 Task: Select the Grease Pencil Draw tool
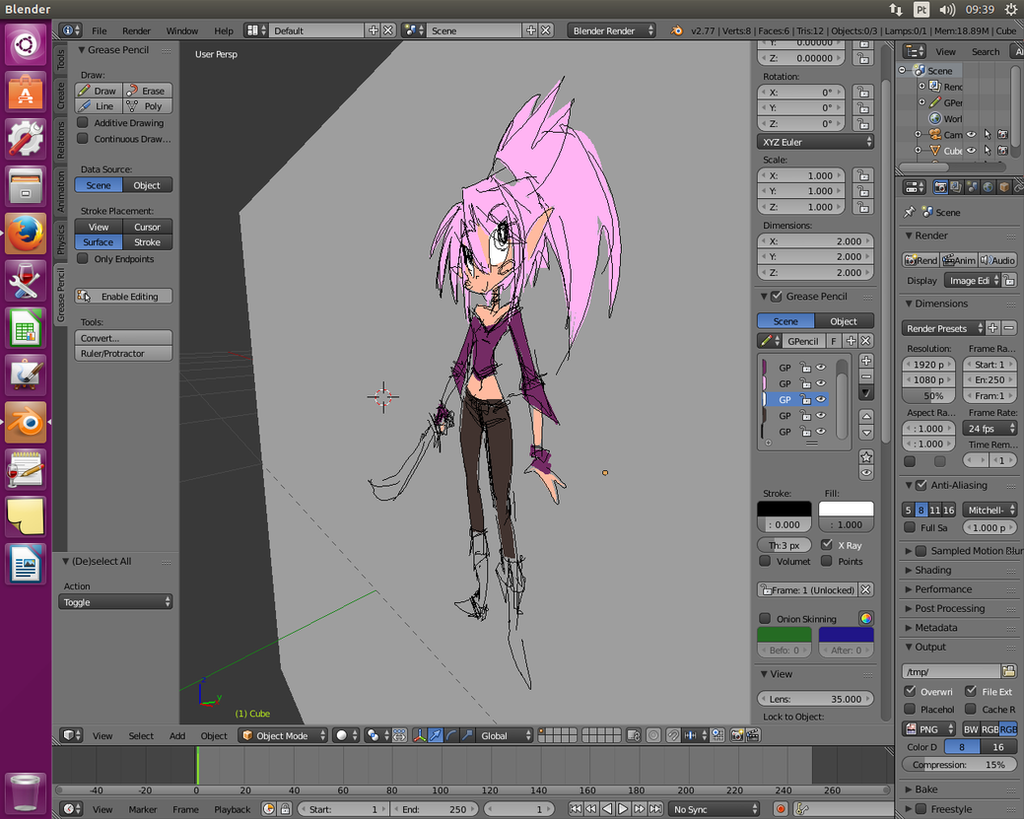coord(99,91)
